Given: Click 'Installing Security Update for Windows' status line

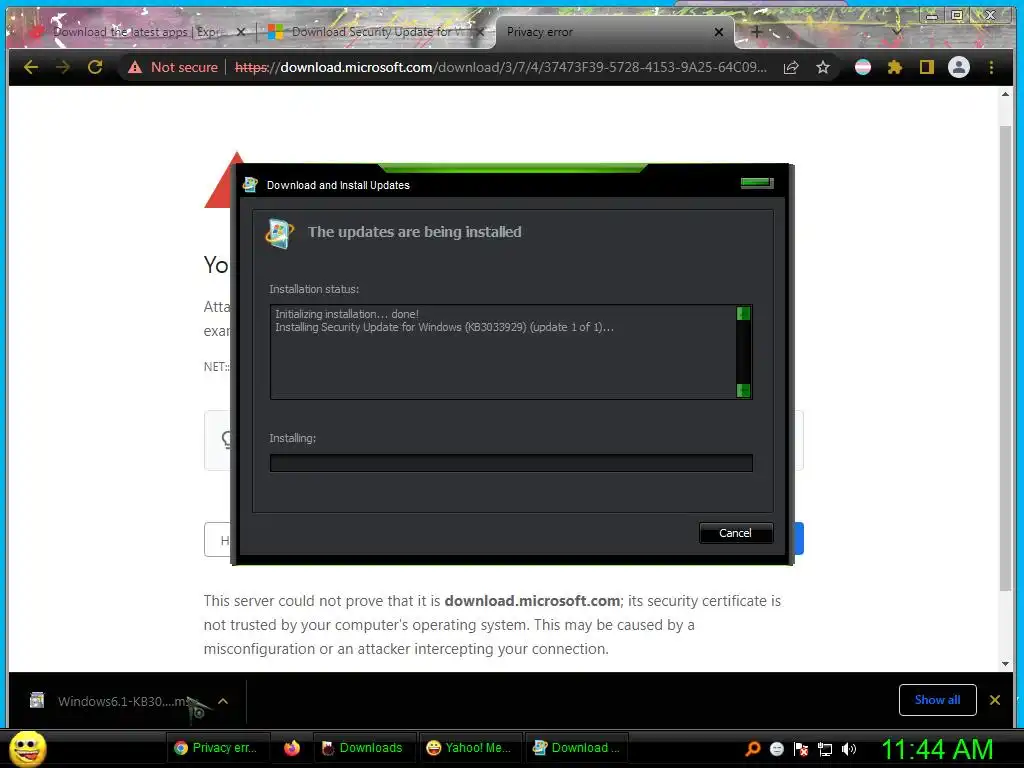Looking at the screenshot, I should click(x=444, y=327).
